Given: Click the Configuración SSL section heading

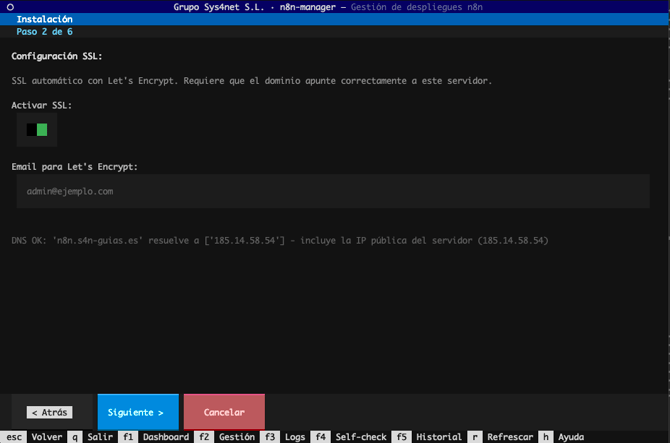Looking at the screenshot, I should coord(57,56).
